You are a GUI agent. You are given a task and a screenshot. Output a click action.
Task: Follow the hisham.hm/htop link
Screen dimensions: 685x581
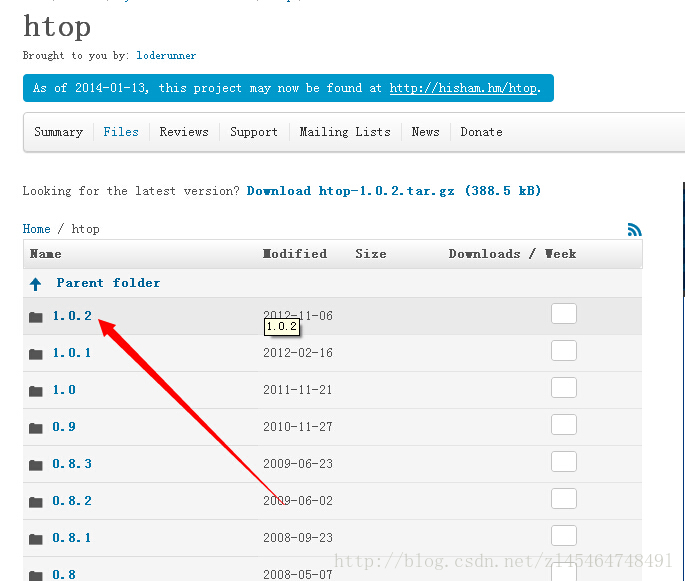(x=465, y=88)
